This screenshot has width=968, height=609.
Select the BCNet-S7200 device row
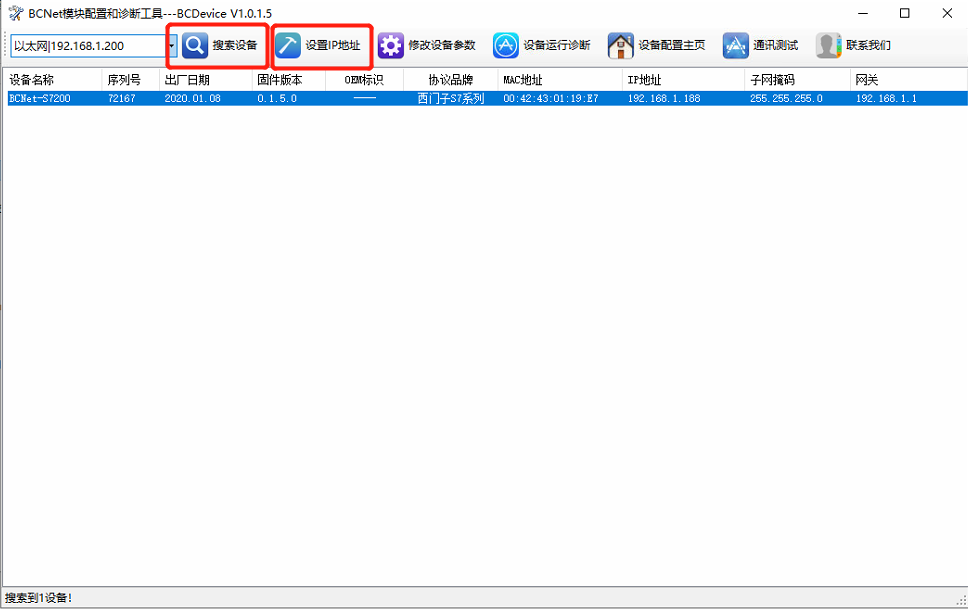487,98
